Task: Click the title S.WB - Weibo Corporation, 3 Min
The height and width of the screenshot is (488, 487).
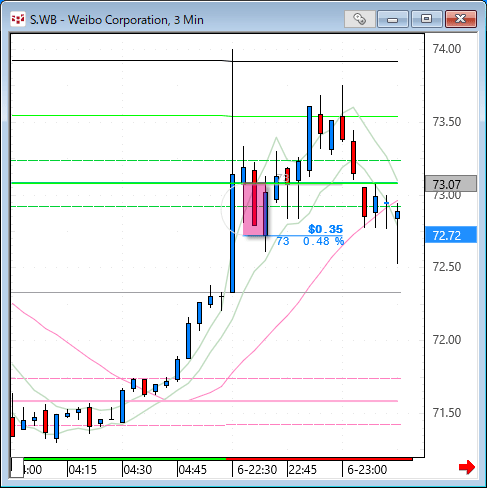Action: tap(117, 20)
